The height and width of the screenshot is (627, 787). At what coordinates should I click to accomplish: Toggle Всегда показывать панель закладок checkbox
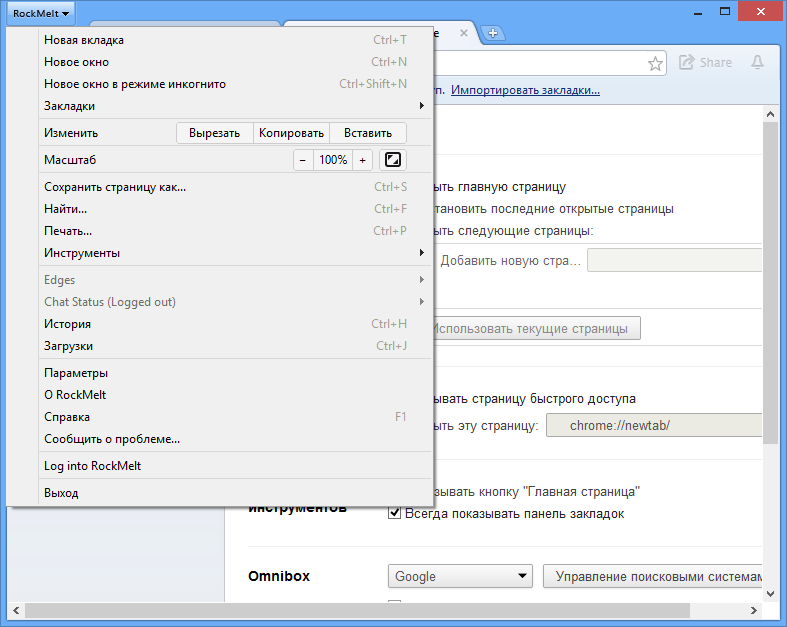click(x=395, y=514)
